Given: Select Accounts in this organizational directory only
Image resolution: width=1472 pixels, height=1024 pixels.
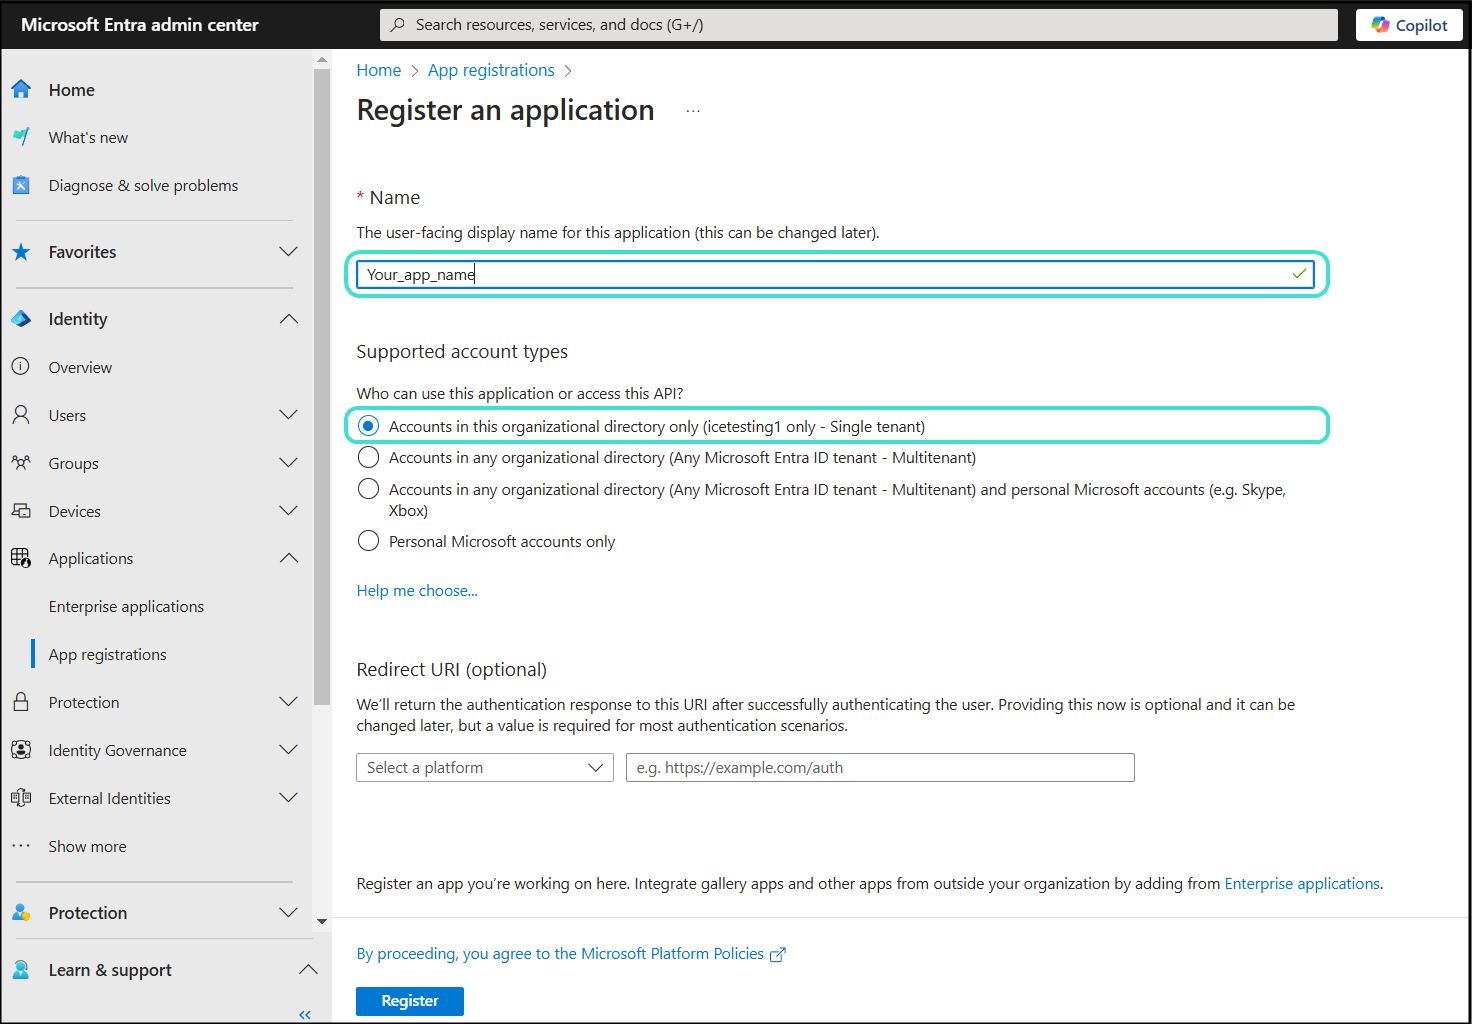Looking at the screenshot, I should click(369, 426).
